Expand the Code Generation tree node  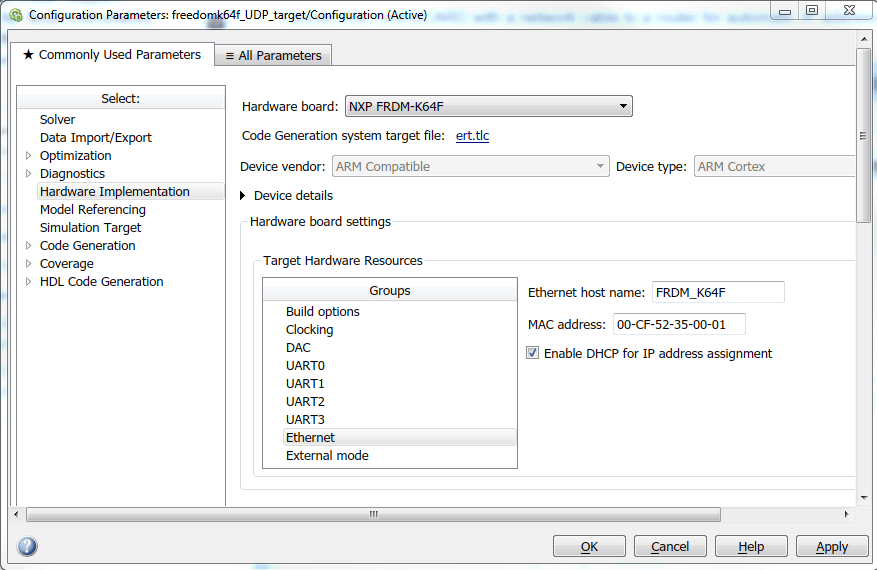(x=29, y=245)
